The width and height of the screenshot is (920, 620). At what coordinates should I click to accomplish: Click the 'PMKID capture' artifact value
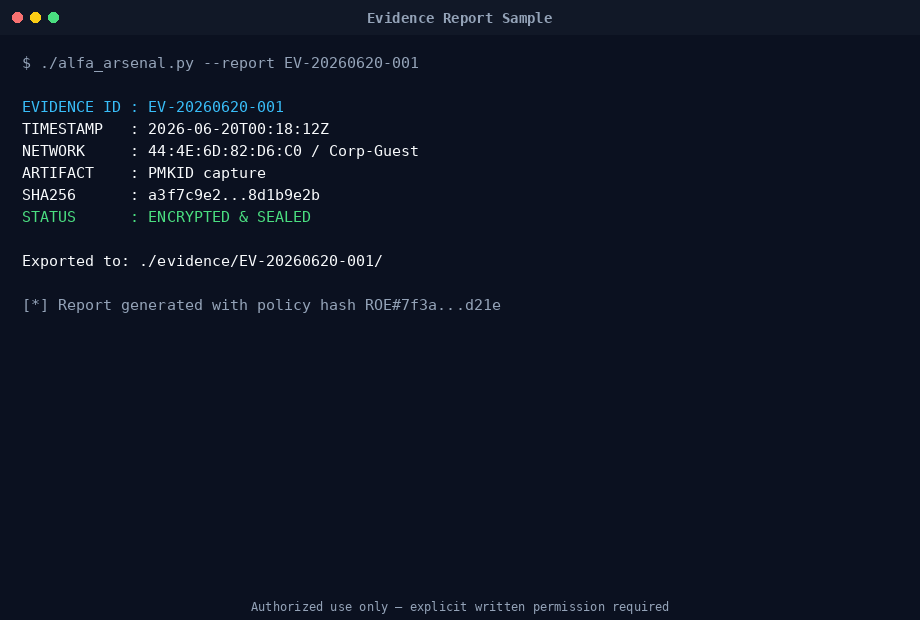[207, 173]
